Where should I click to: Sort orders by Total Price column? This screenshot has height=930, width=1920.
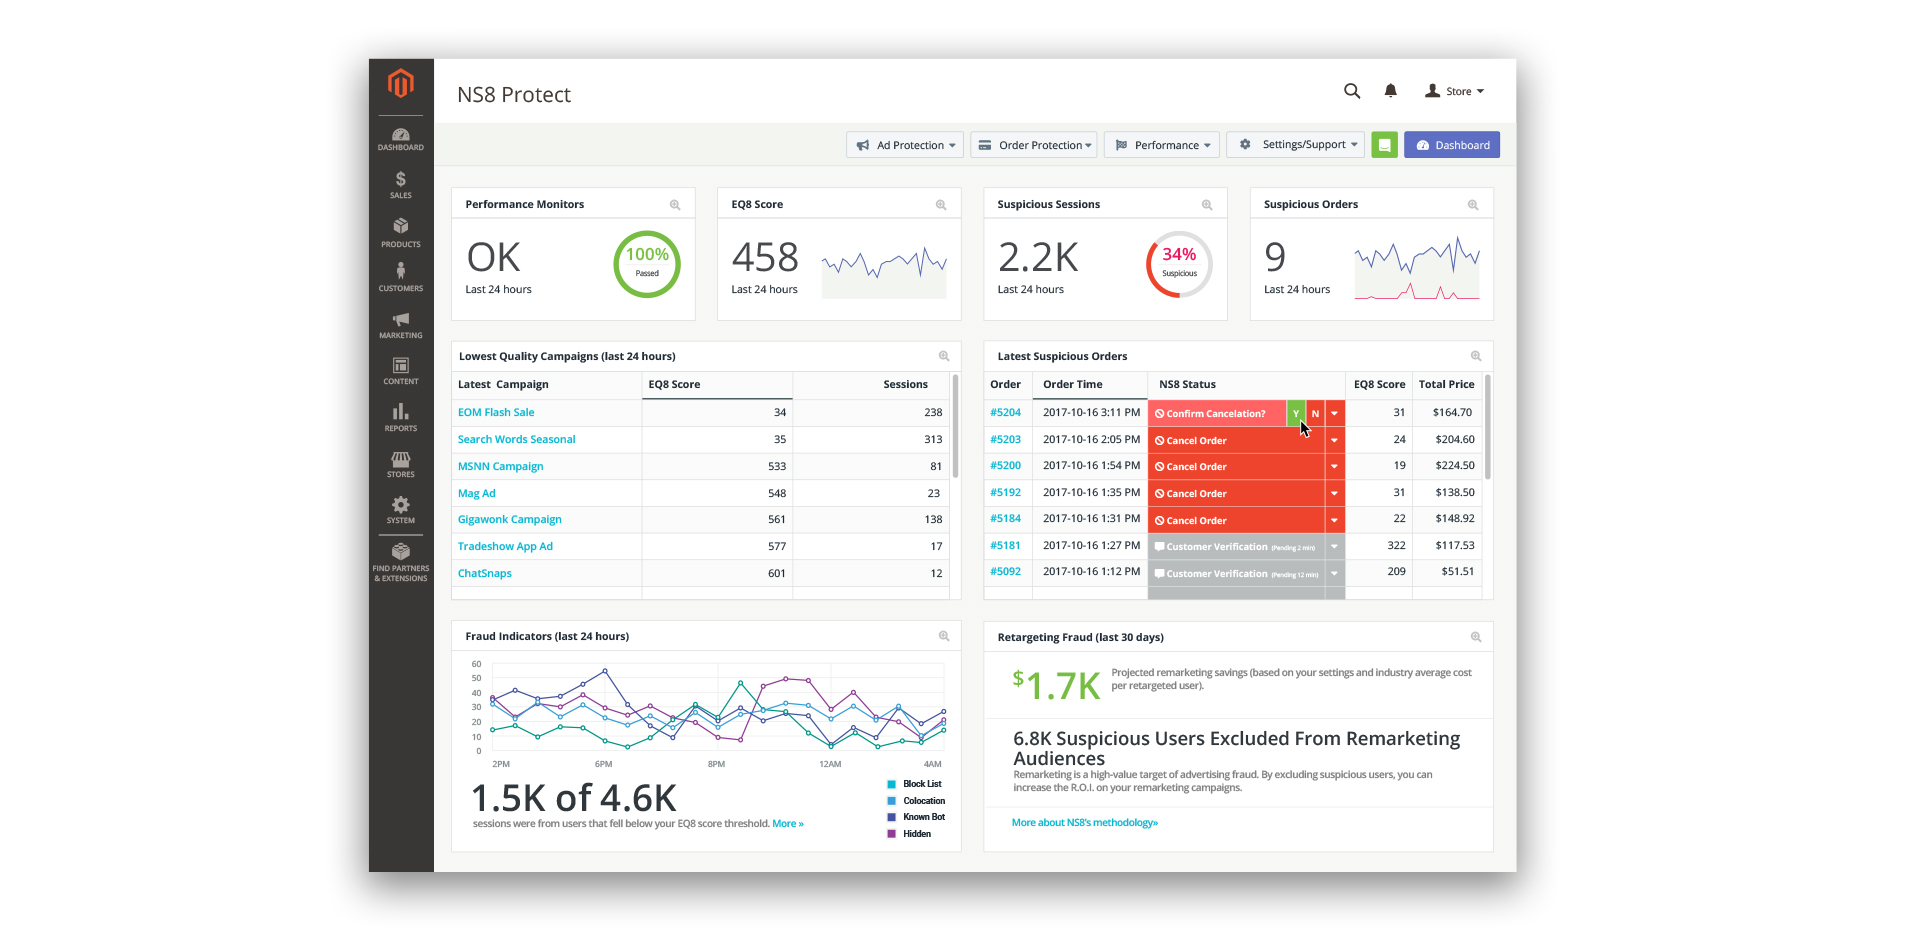tap(1446, 384)
